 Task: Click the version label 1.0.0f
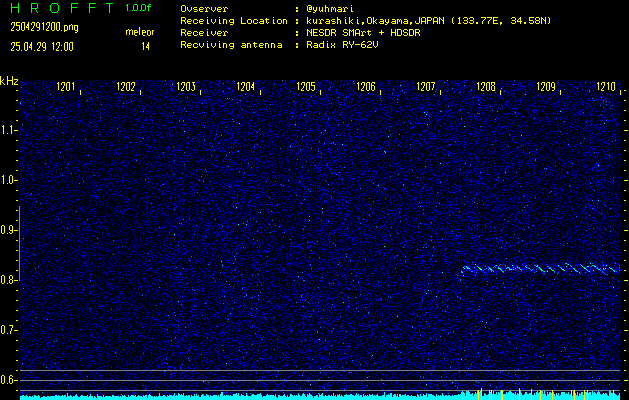click(x=139, y=8)
